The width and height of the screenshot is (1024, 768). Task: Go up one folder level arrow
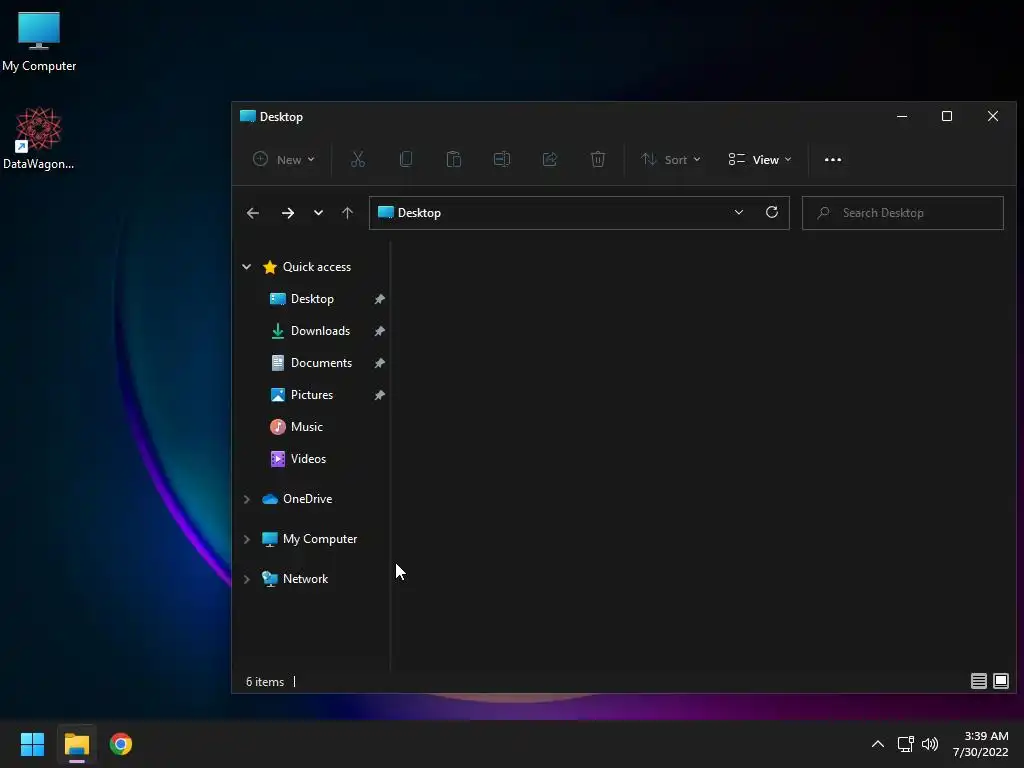click(x=347, y=213)
